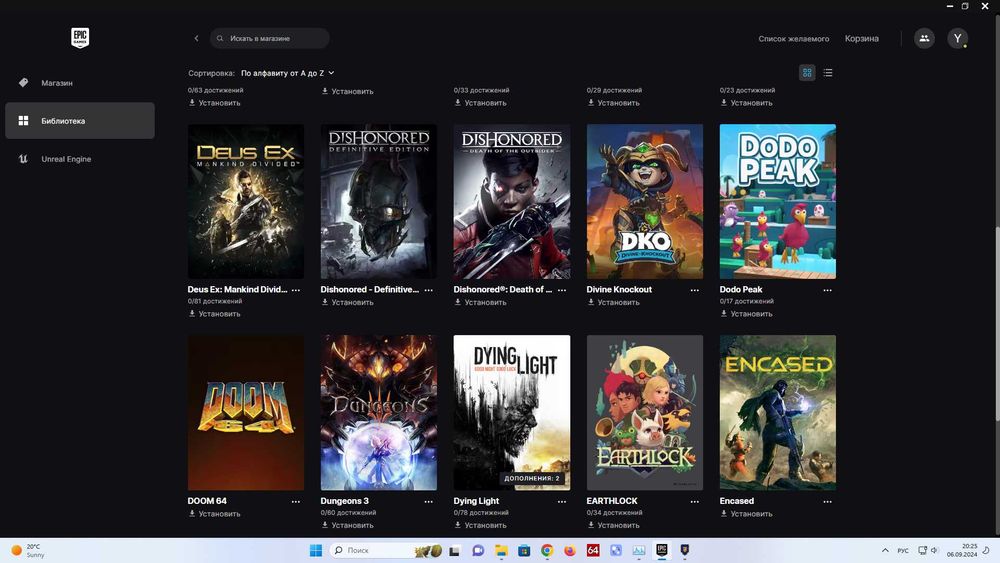Open the Windows Start menu
Viewport: 1000px width, 563px height.
click(x=316, y=550)
